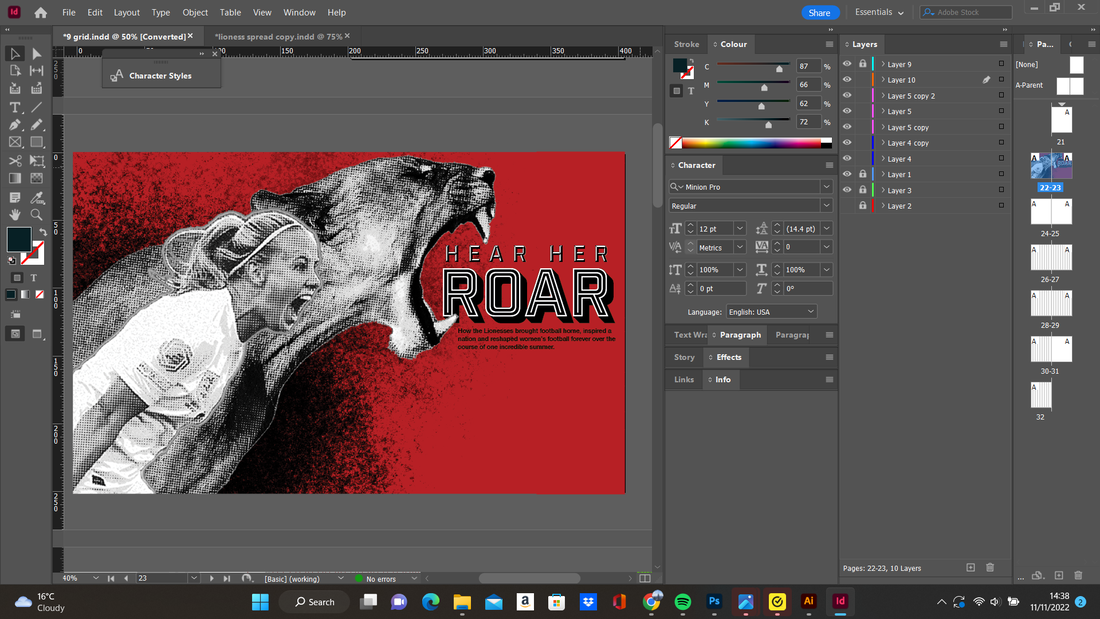Select the Gradient Feather tool
This screenshot has height=619, width=1100.
click(36, 178)
